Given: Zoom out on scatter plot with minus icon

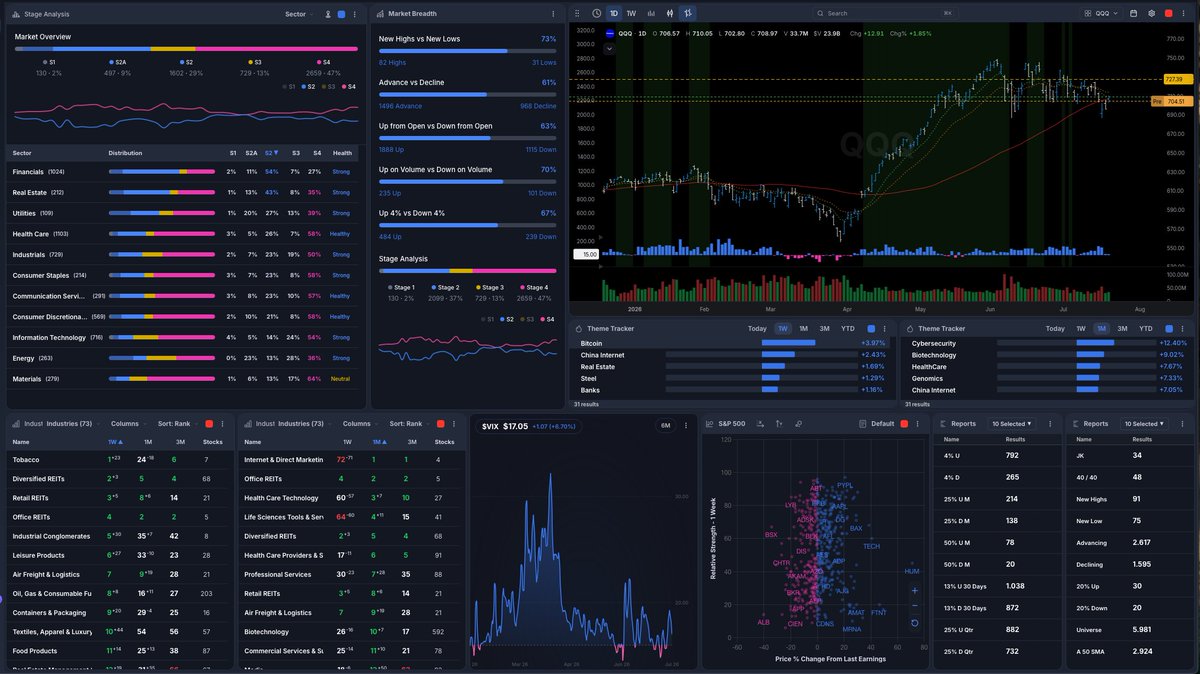Looking at the screenshot, I should pos(914,606).
